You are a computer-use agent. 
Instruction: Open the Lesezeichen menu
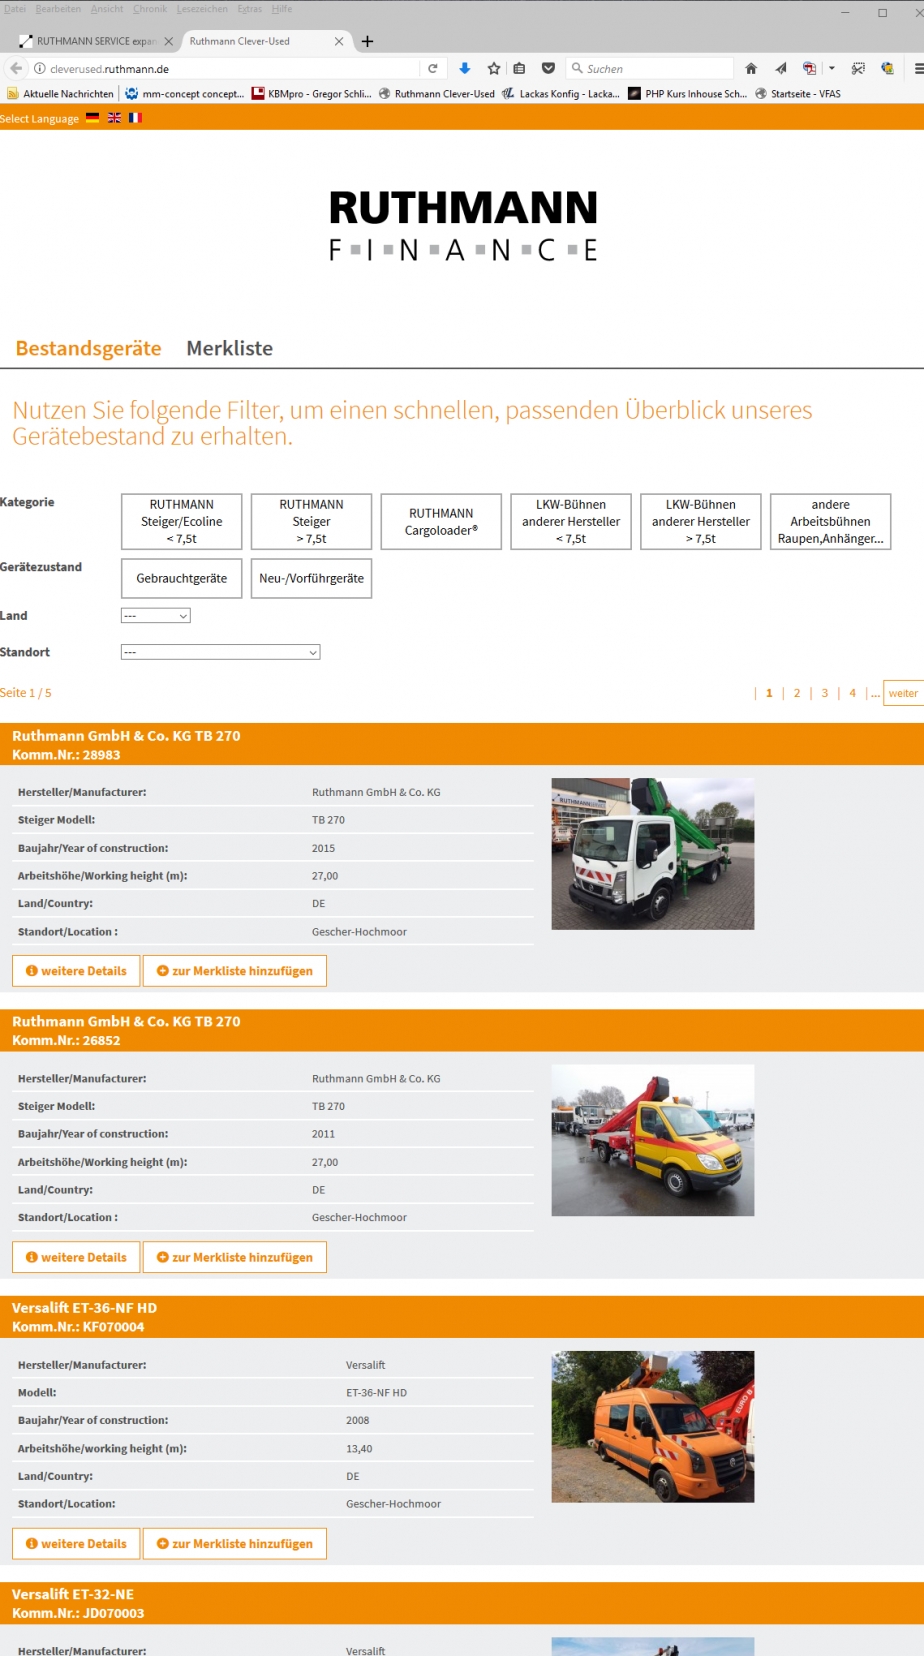tap(202, 8)
